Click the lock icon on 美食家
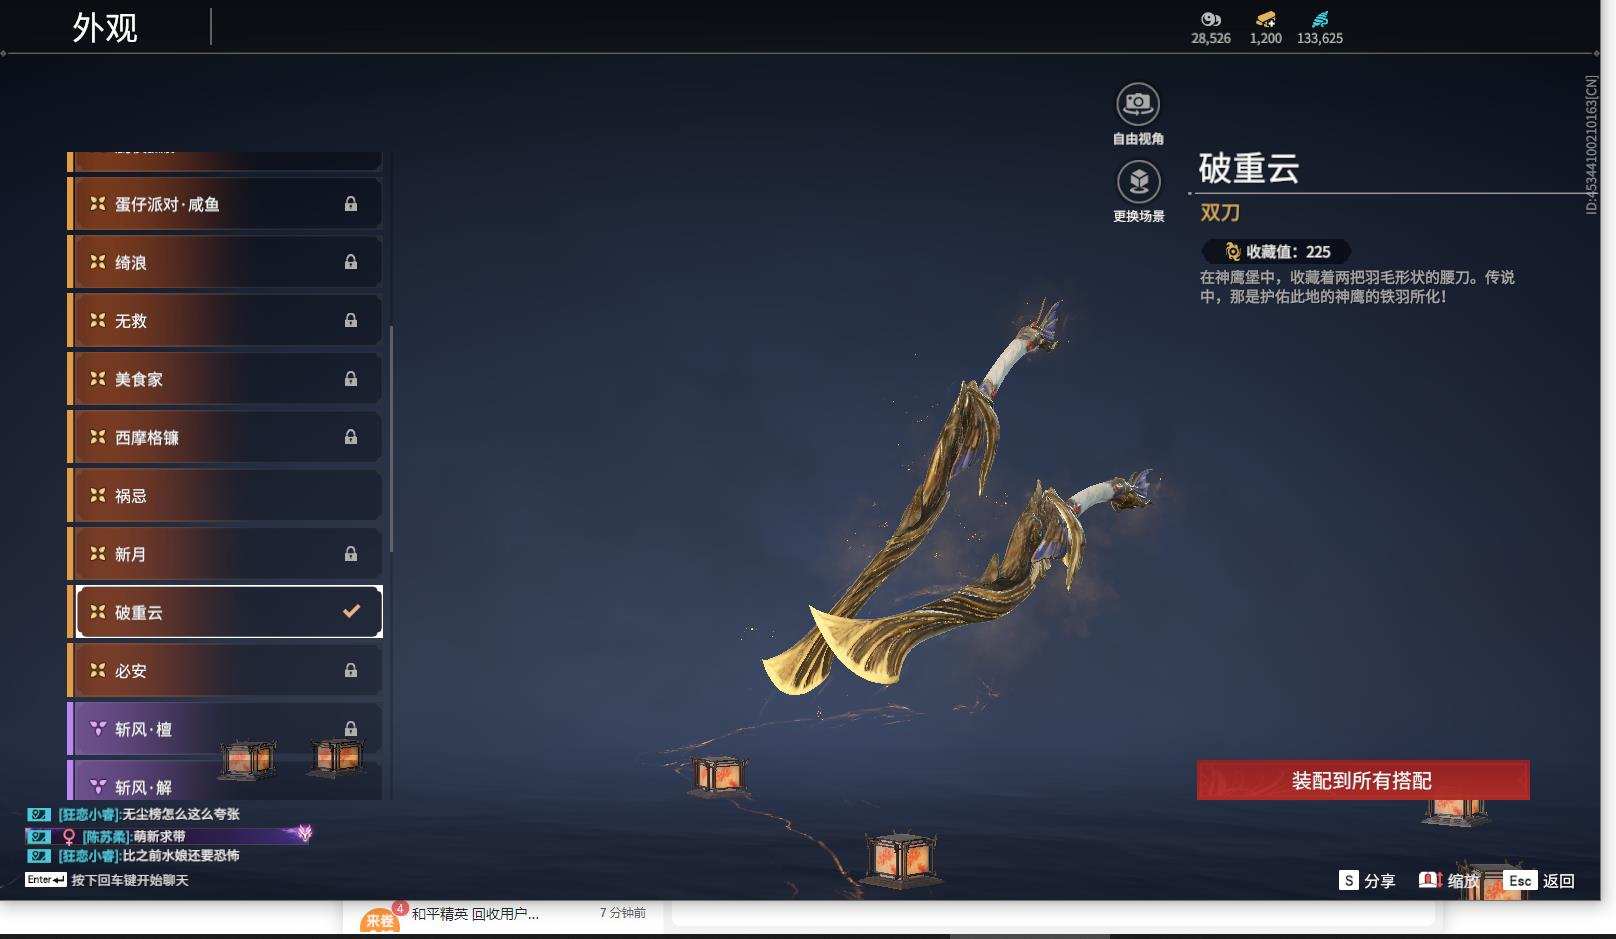Image resolution: width=1616 pixels, height=939 pixels. [351, 379]
